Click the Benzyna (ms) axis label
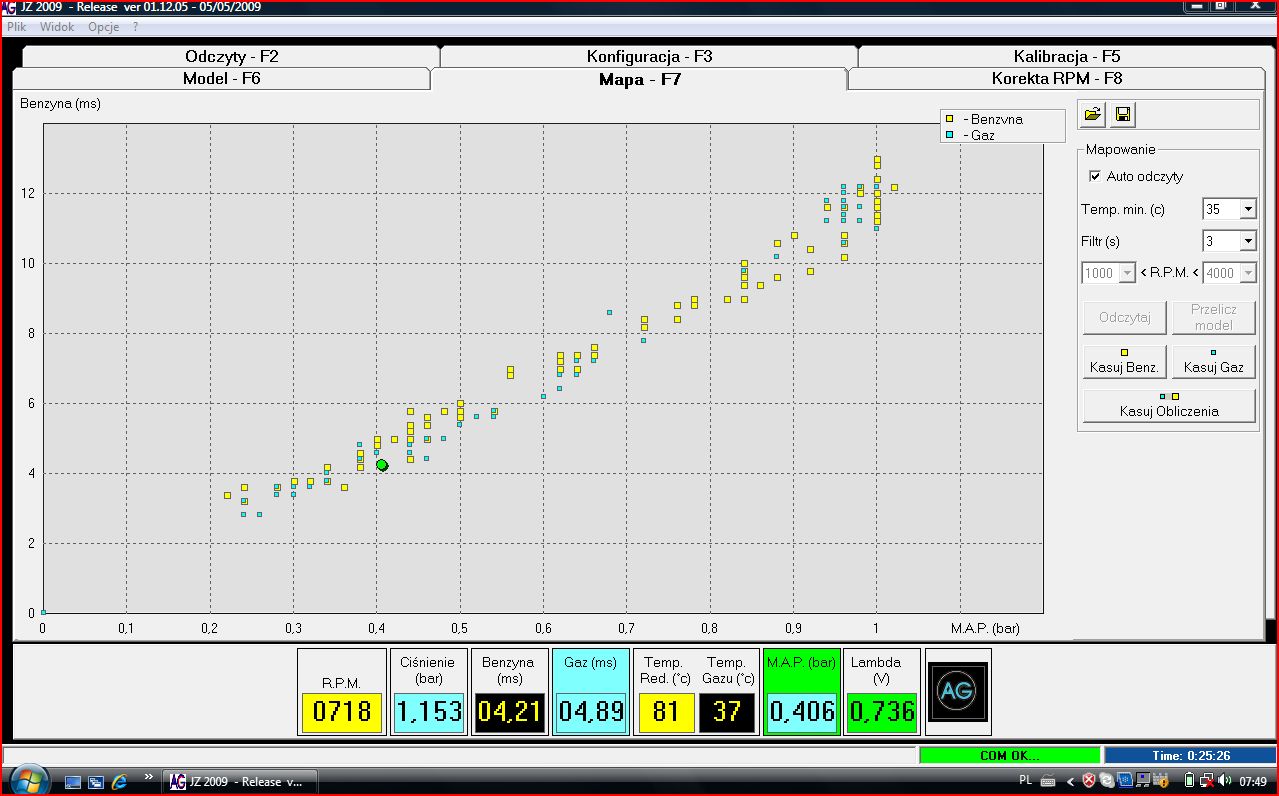The height and width of the screenshot is (796, 1279). click(61, 103)
